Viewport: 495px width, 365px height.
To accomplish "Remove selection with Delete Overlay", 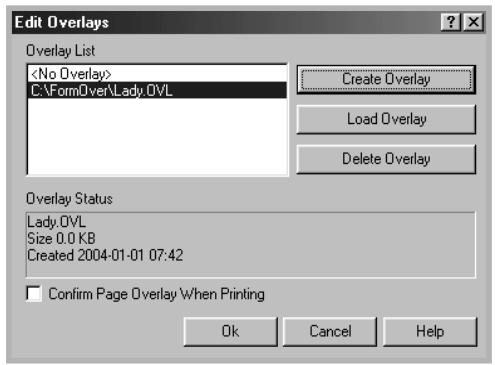I will [386, 159].
